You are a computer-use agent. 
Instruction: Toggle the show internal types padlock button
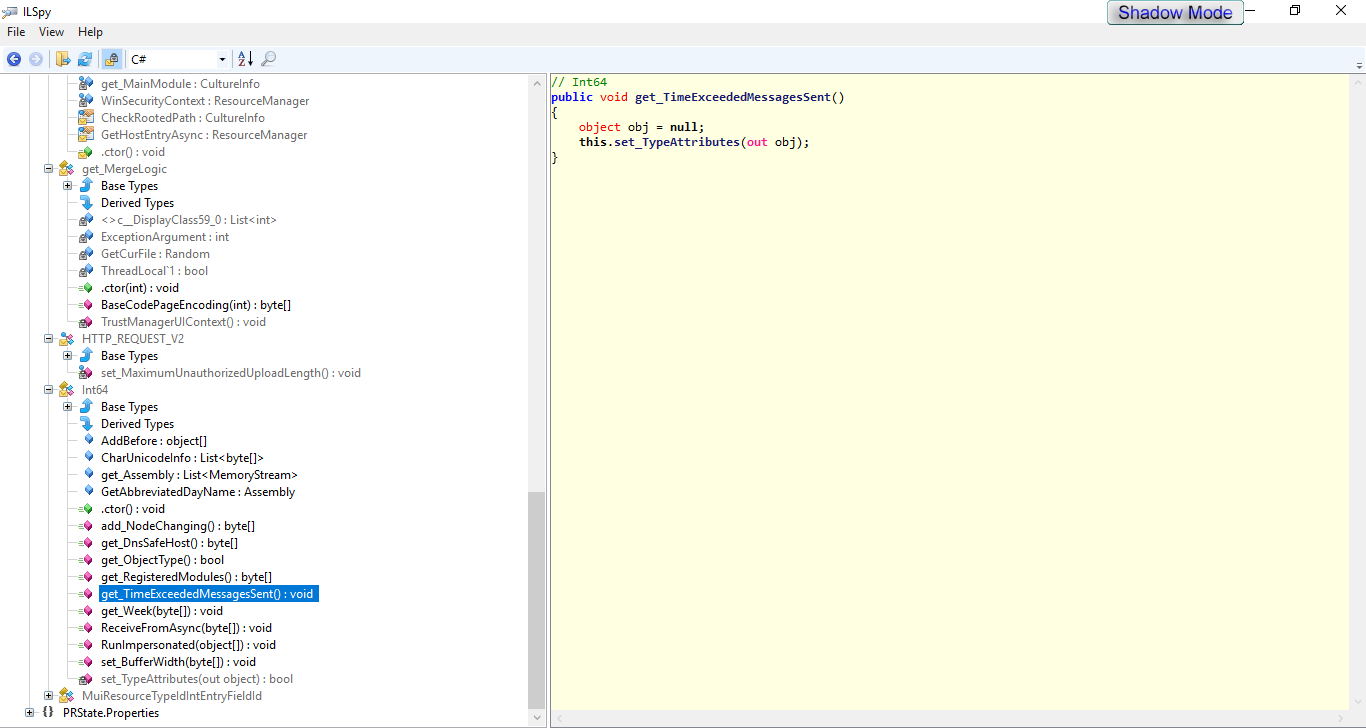point(111,59)
